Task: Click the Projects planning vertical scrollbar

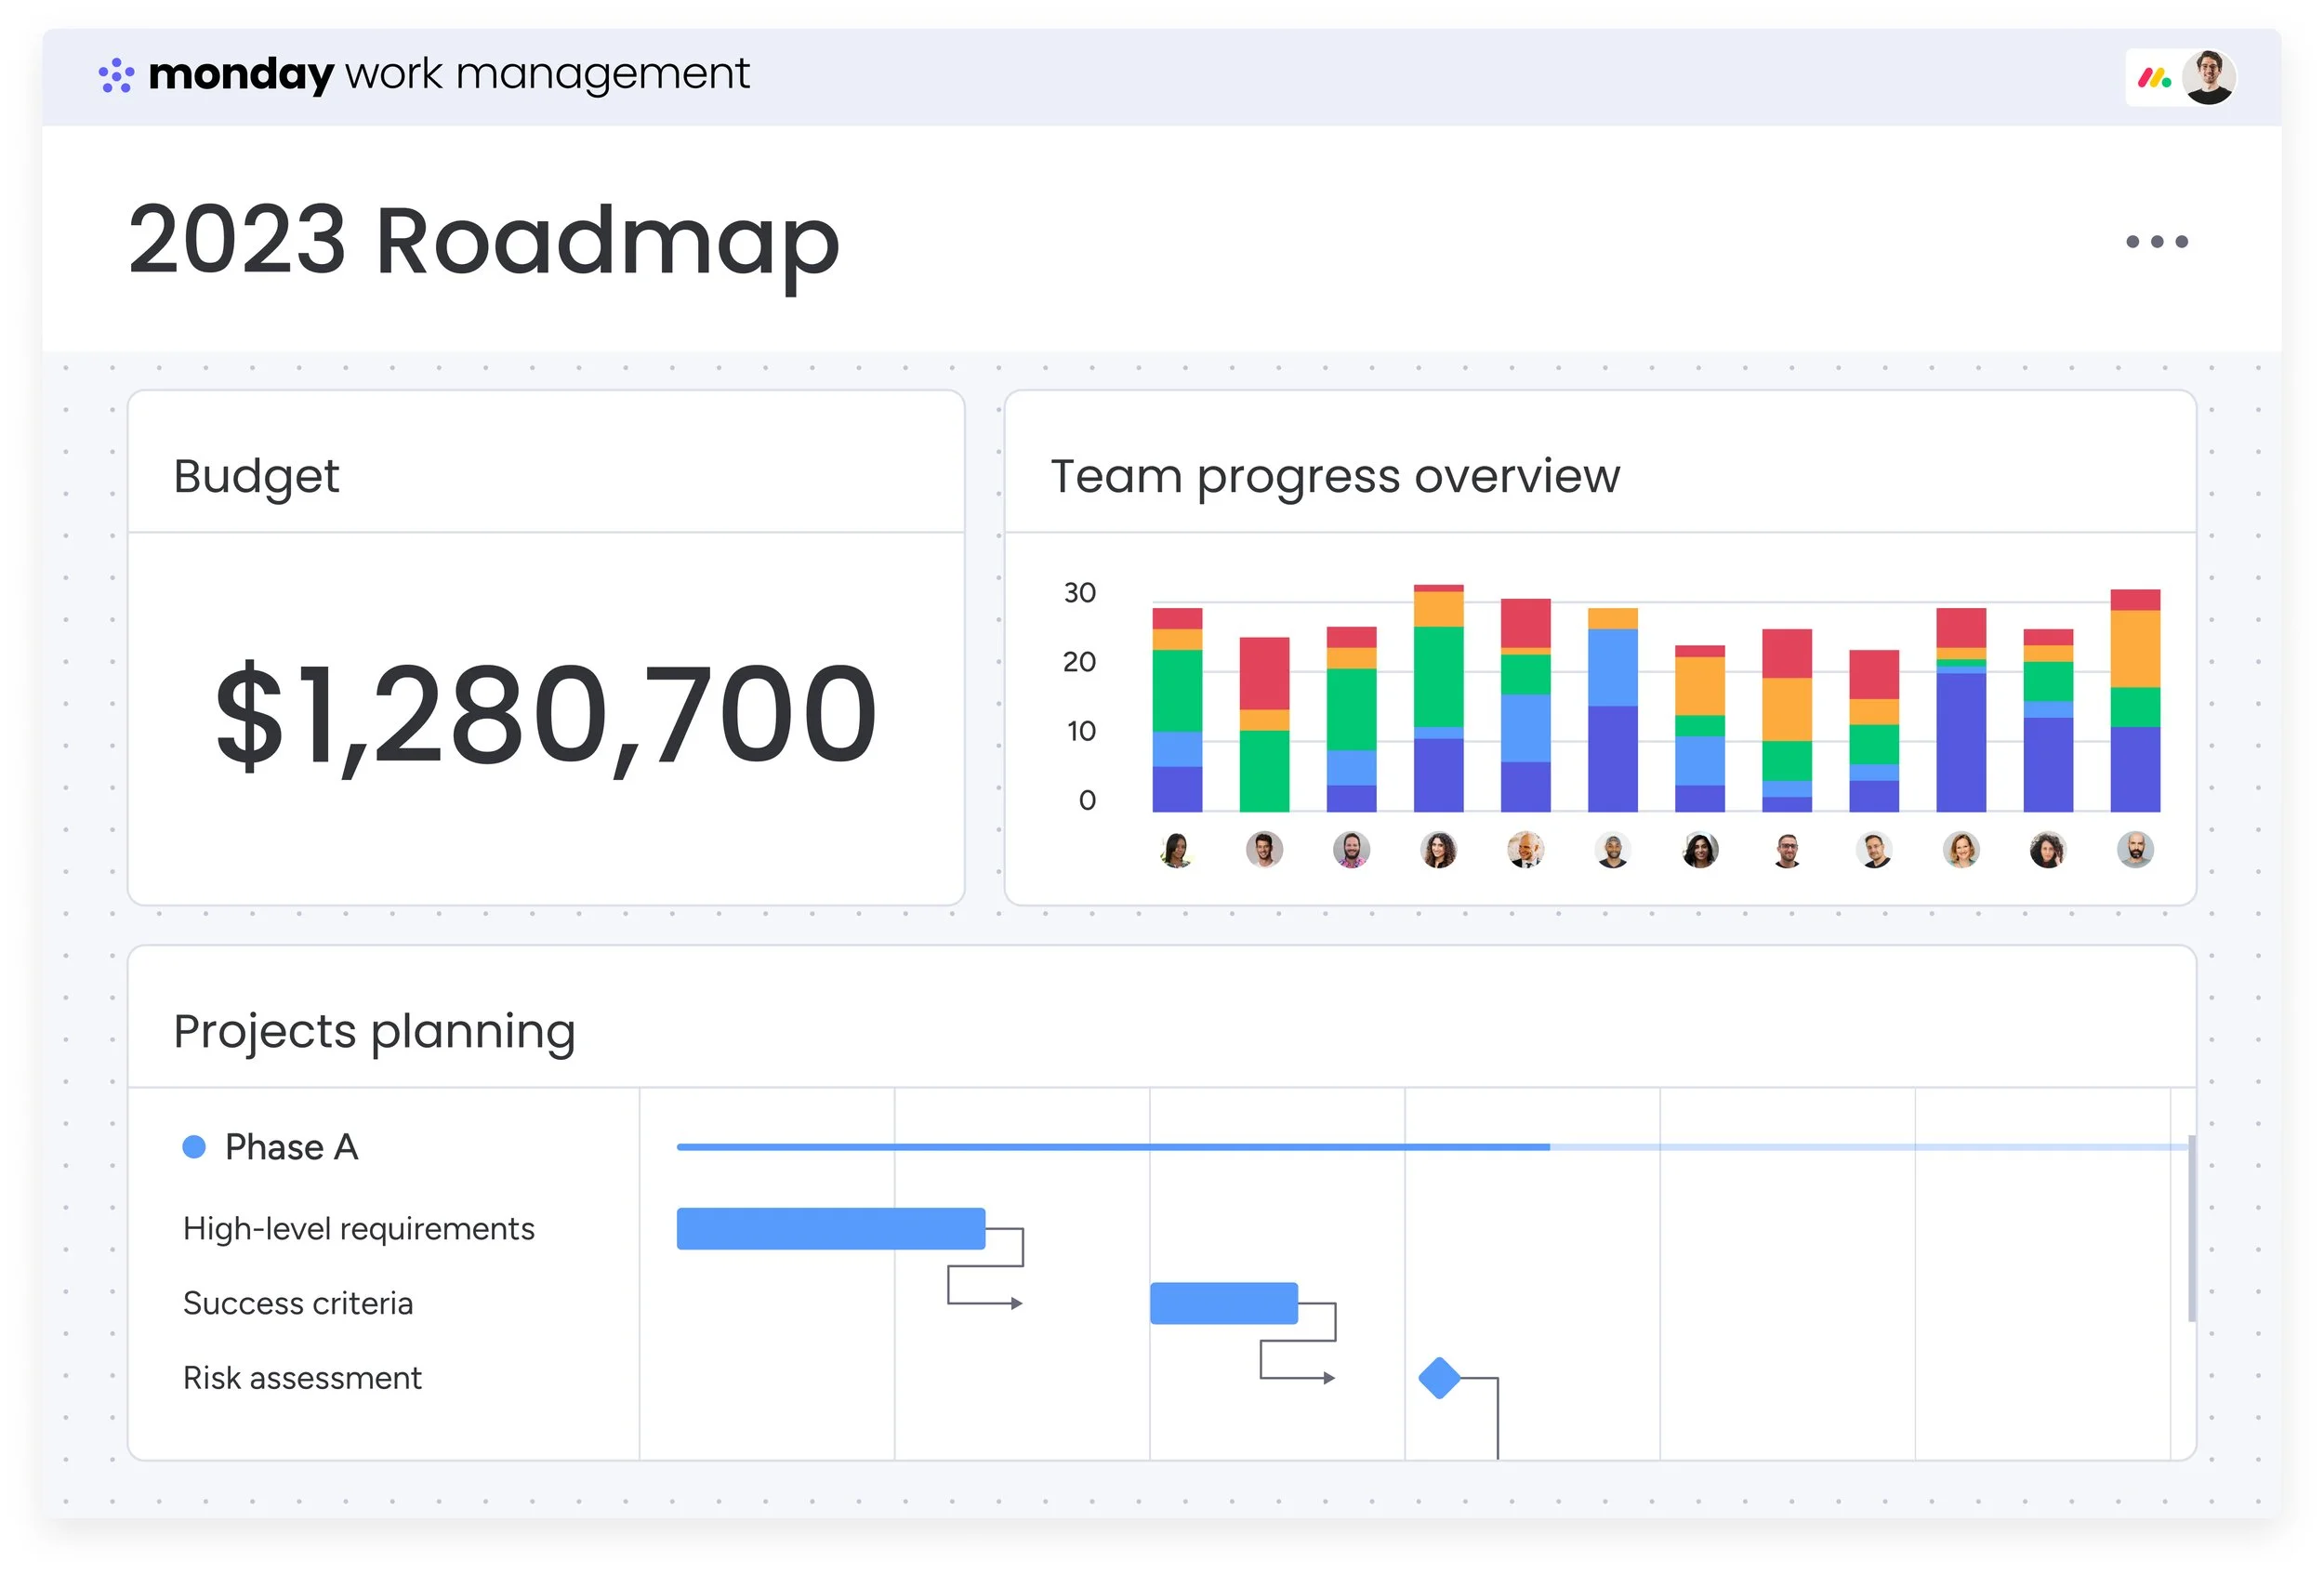Action: click(x=2191, y=1228)
